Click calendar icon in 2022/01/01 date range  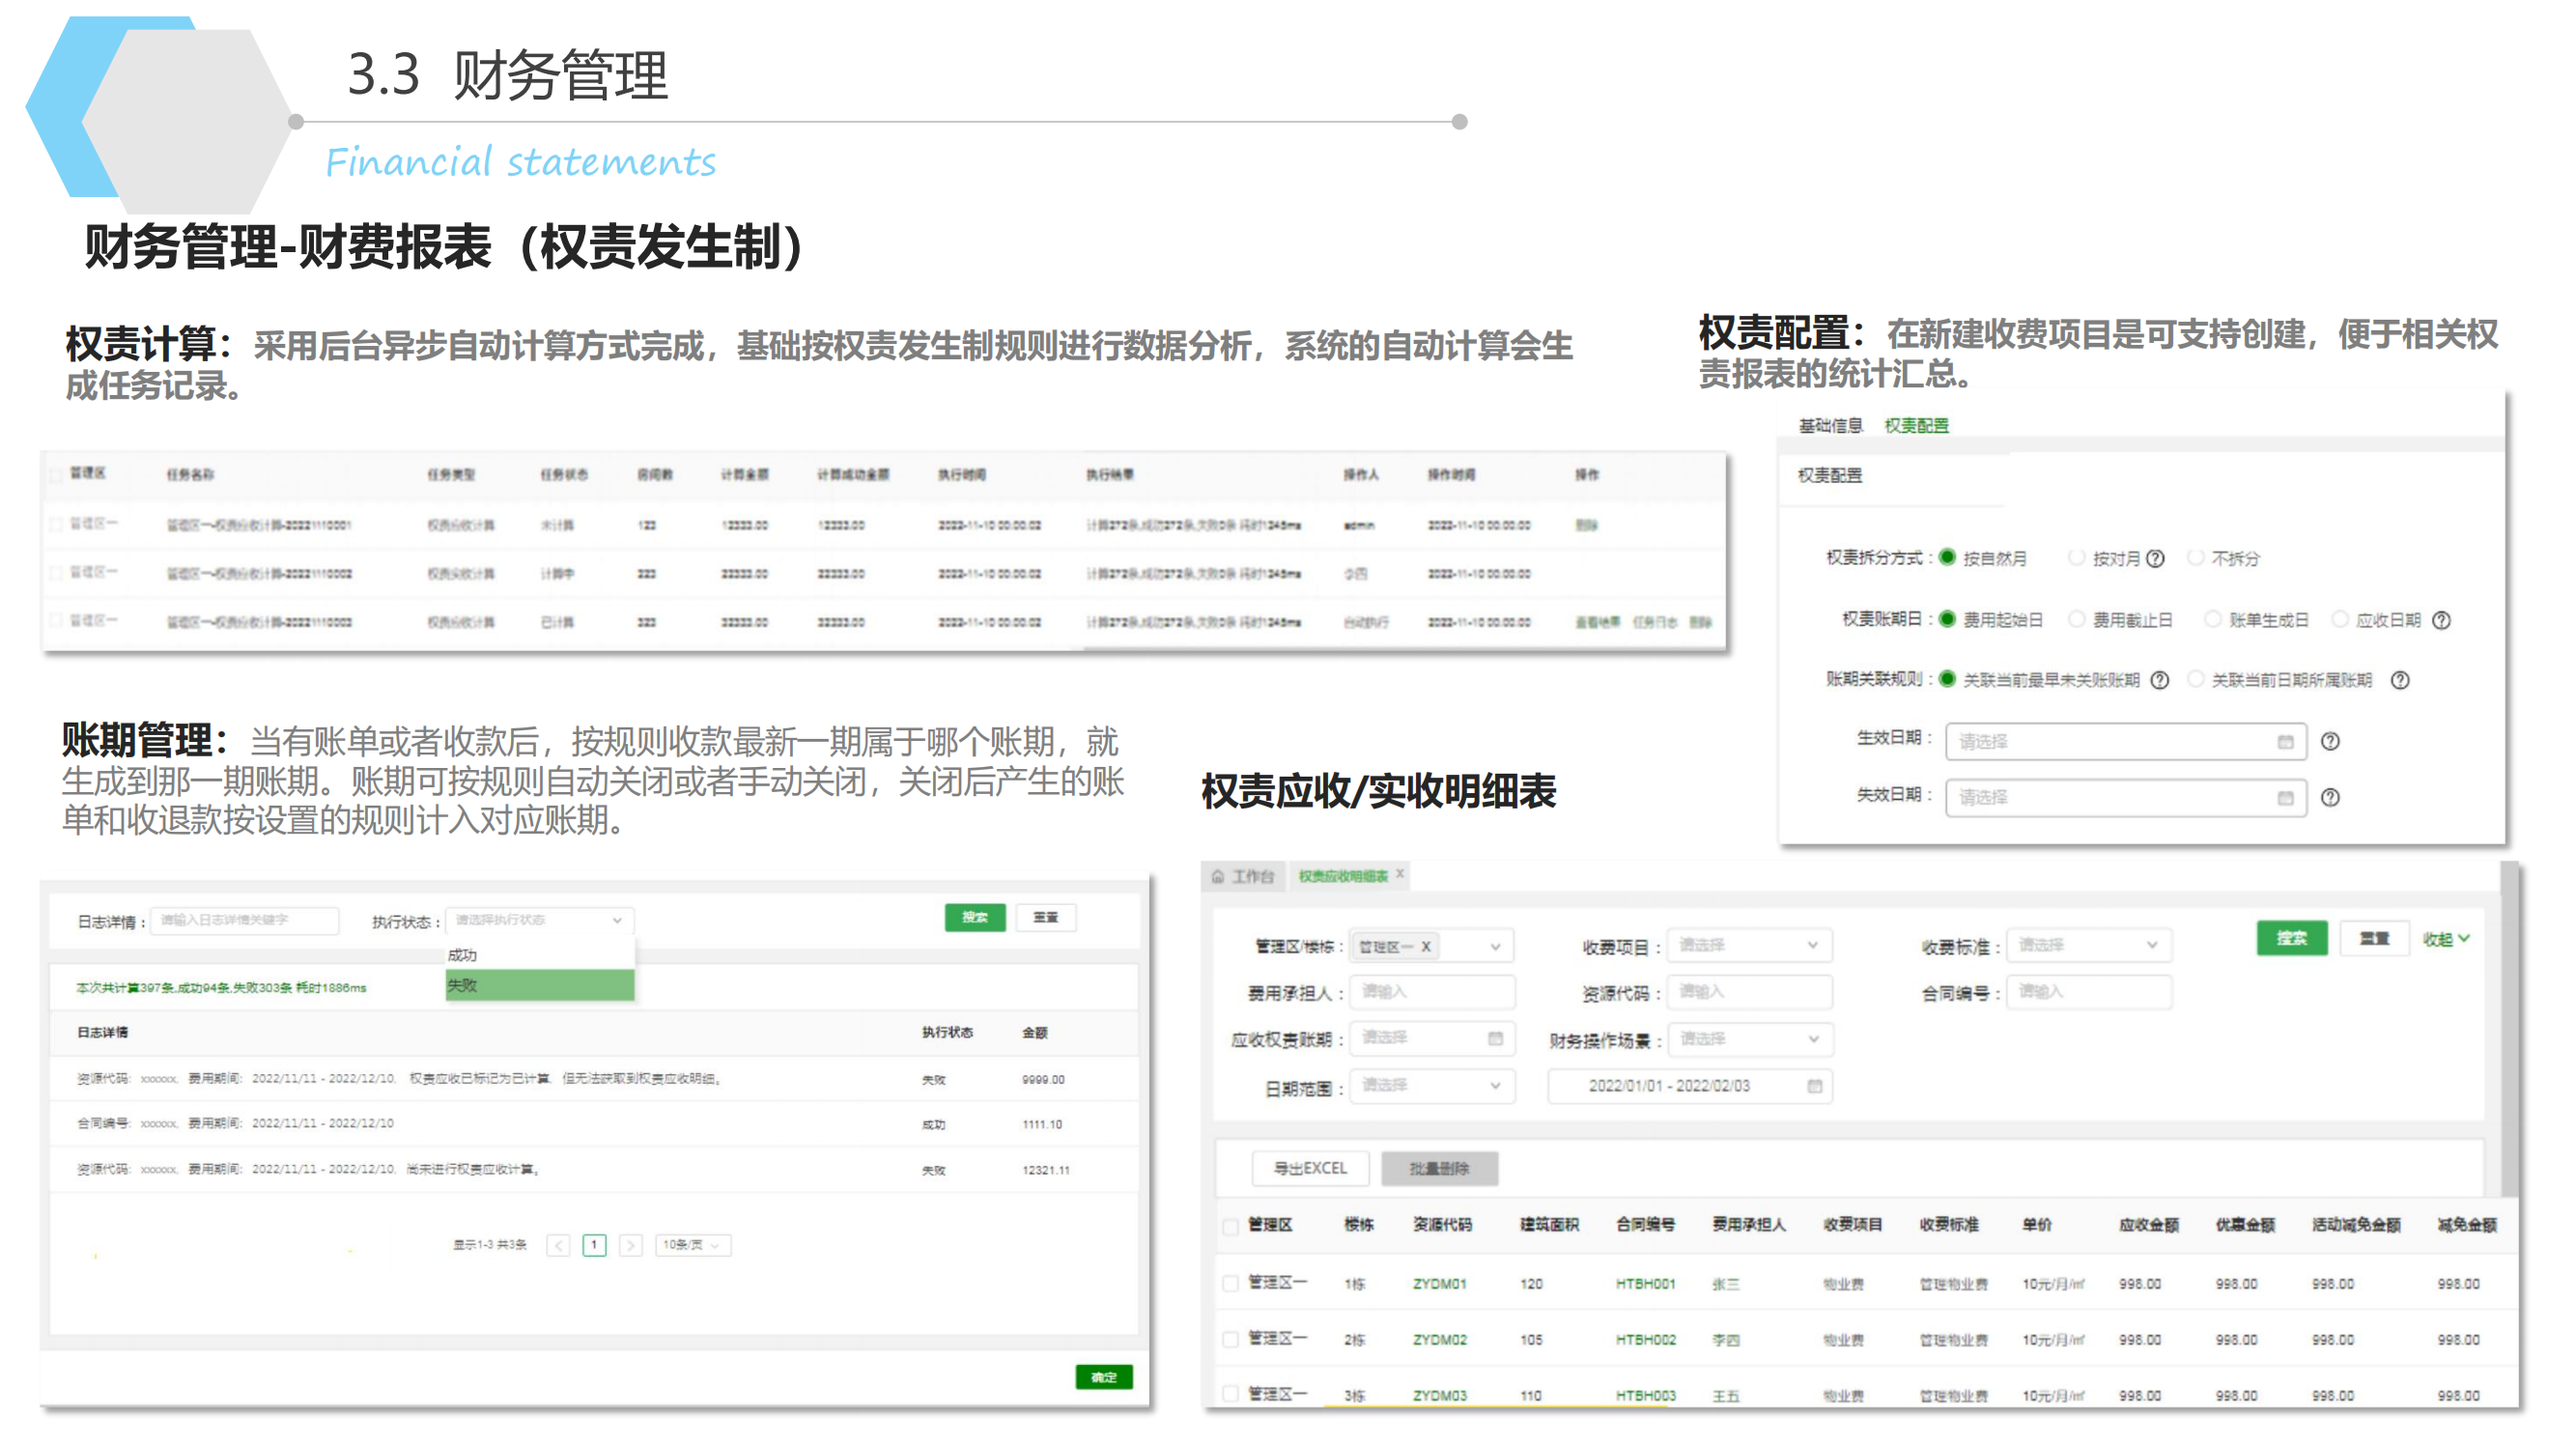point(1814,1085)
